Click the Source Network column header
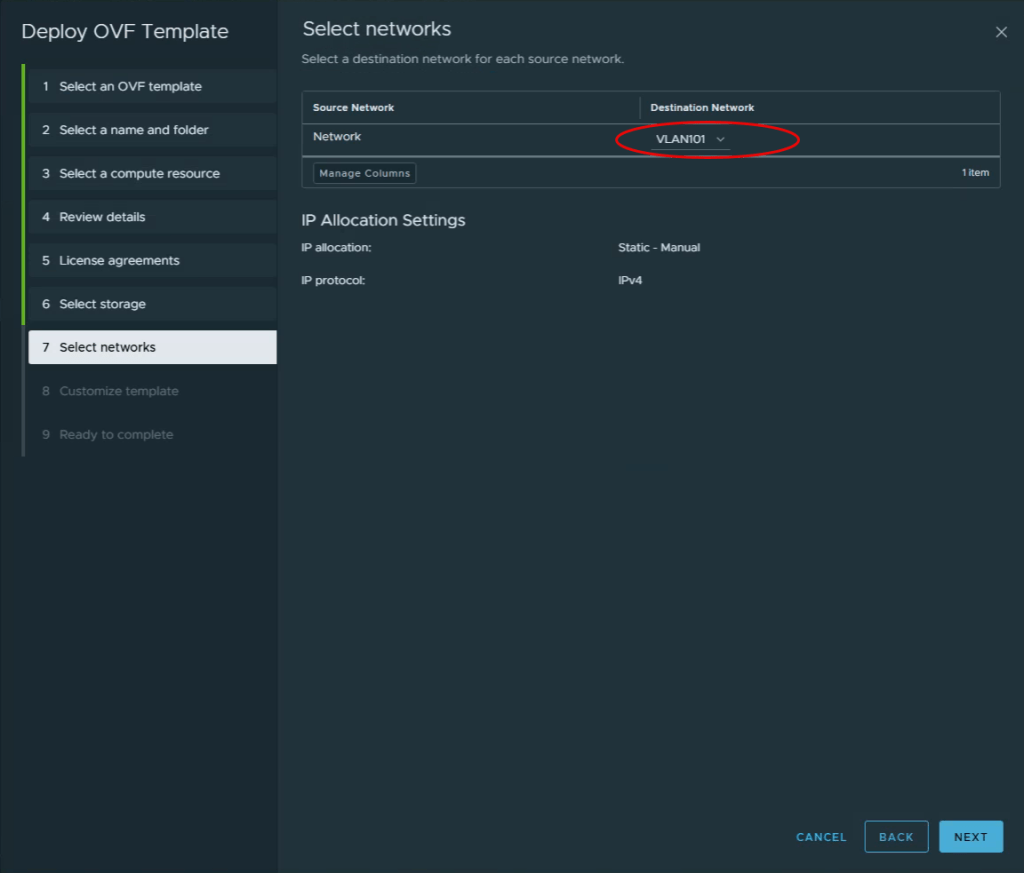Image resolution: width=1024 pixels, height=873 pixels. coord(354,108)
